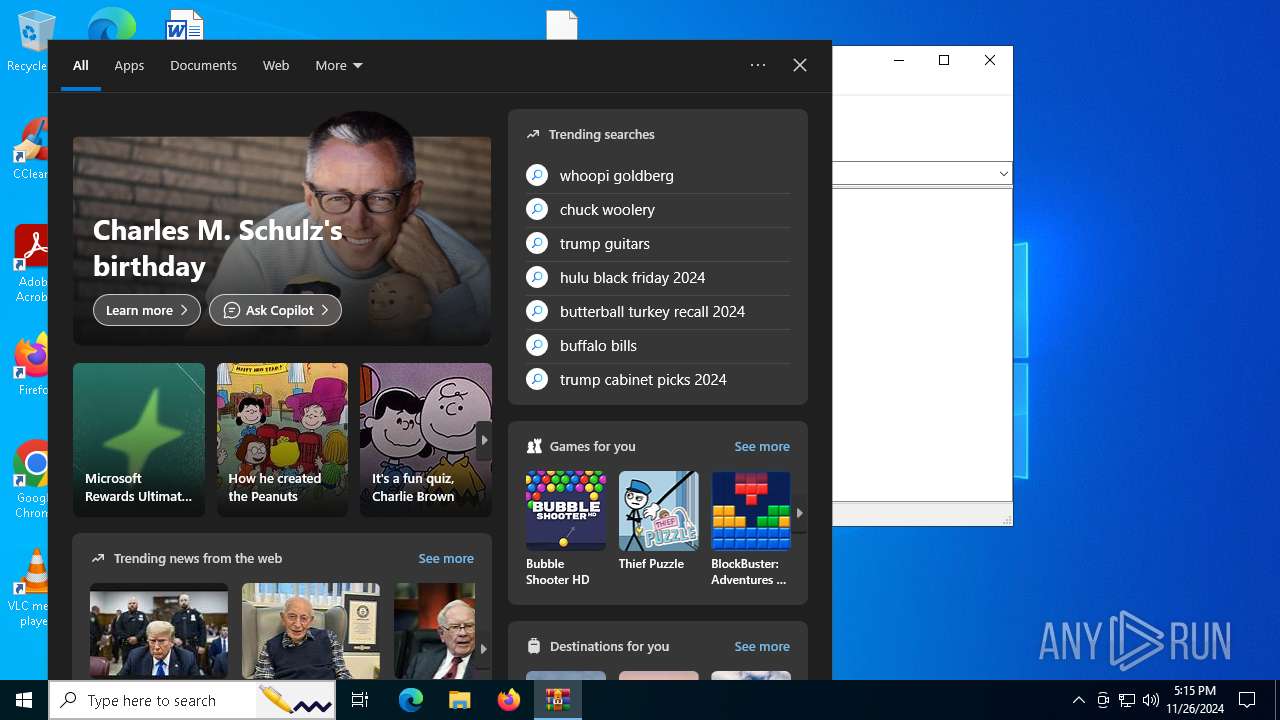Image resolution: width=1280 pixels, height=720 pixels.
Task: Open the Adobe Acrobat desktop icon
Action: [x=30, y=264]
